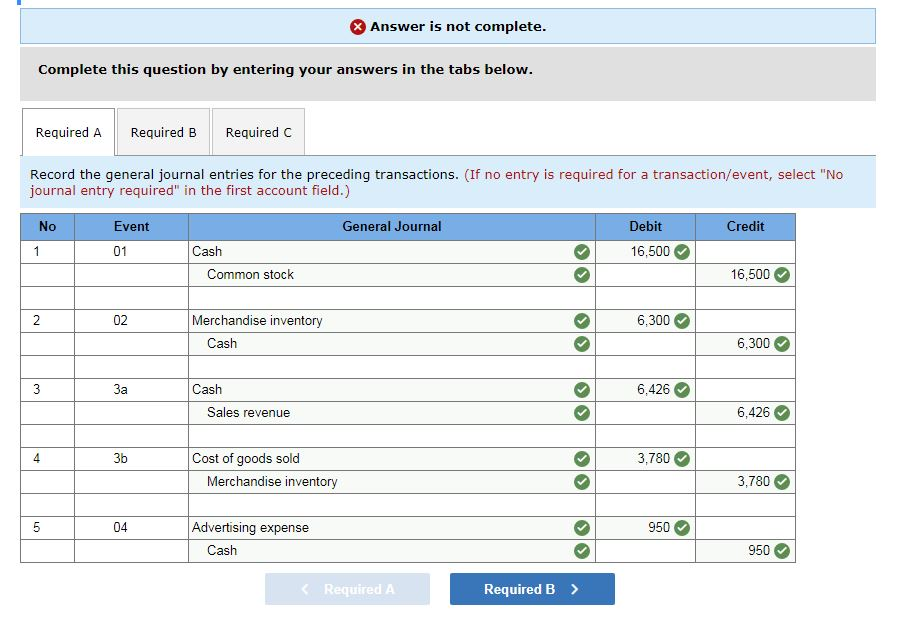Click the green check beside Common stock
The width and height of the screenshot is (922, 629).
point(580,275)
